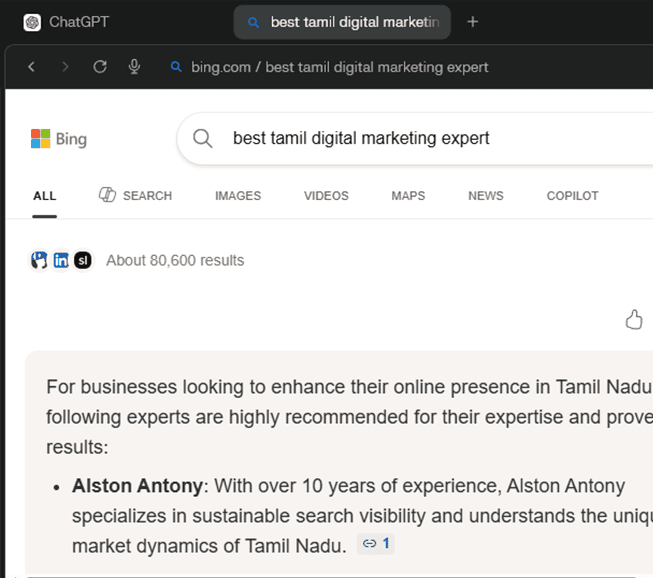Screen dimensions: 653x578
Task: Go forward to the next page
Action: (65, 67)
